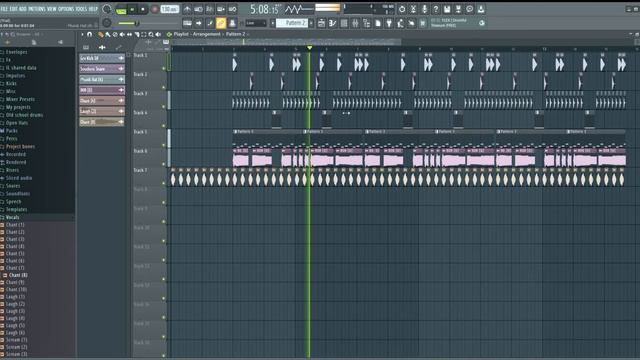Open the ADD menu
The width and height of the screenshot is (640, 360).
(x=22, y=9)
